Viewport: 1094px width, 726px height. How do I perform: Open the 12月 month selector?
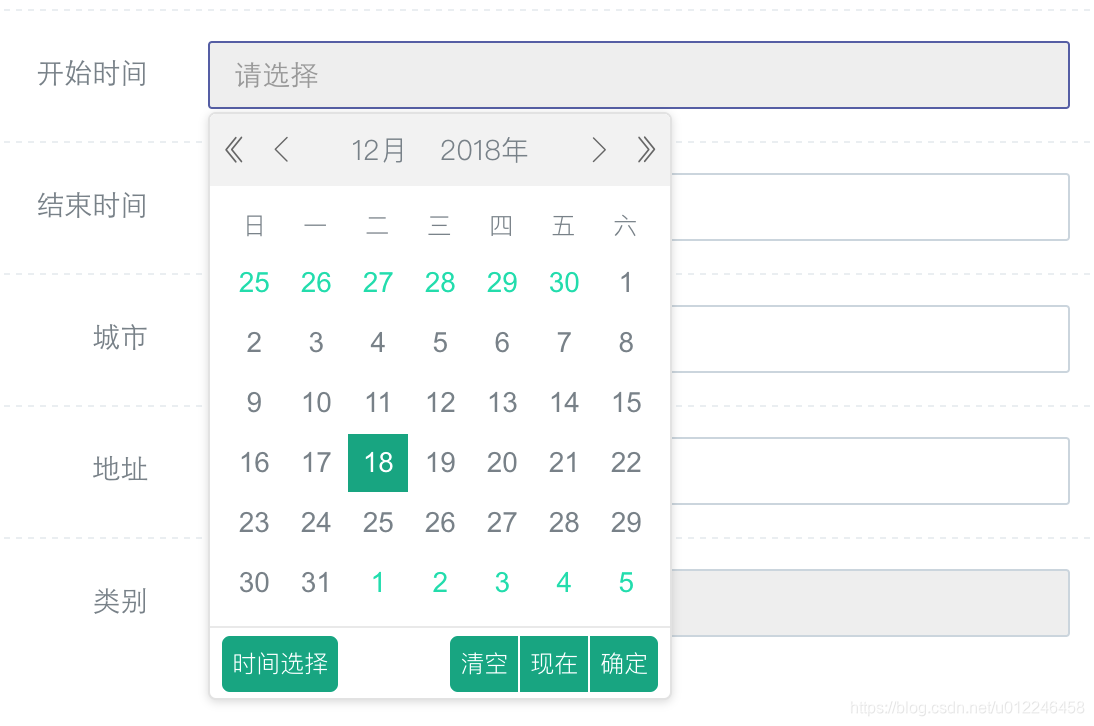pyautogui.click(x=377, y=150)
